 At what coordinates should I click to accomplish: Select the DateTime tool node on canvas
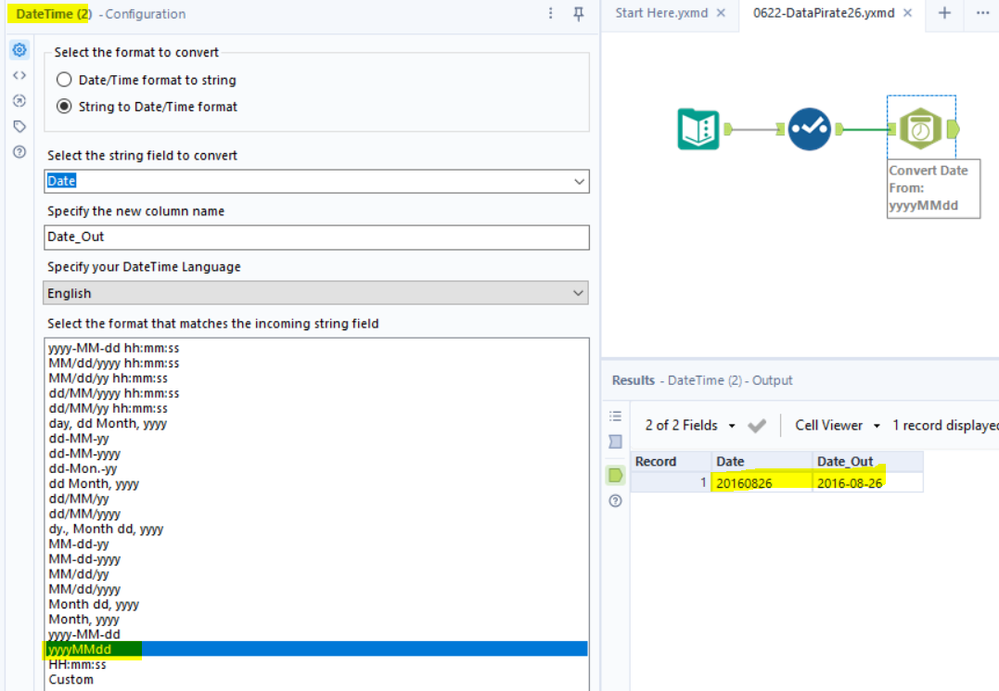tap(921, 129)
